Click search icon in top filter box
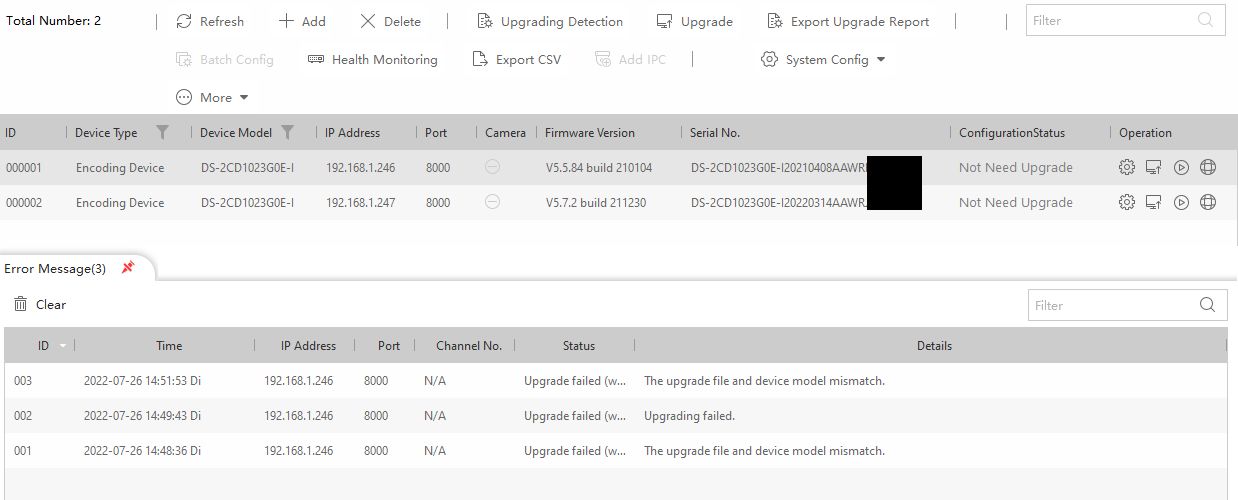The width and height of the screenshot is (1238, 500). click(1206, 20)
